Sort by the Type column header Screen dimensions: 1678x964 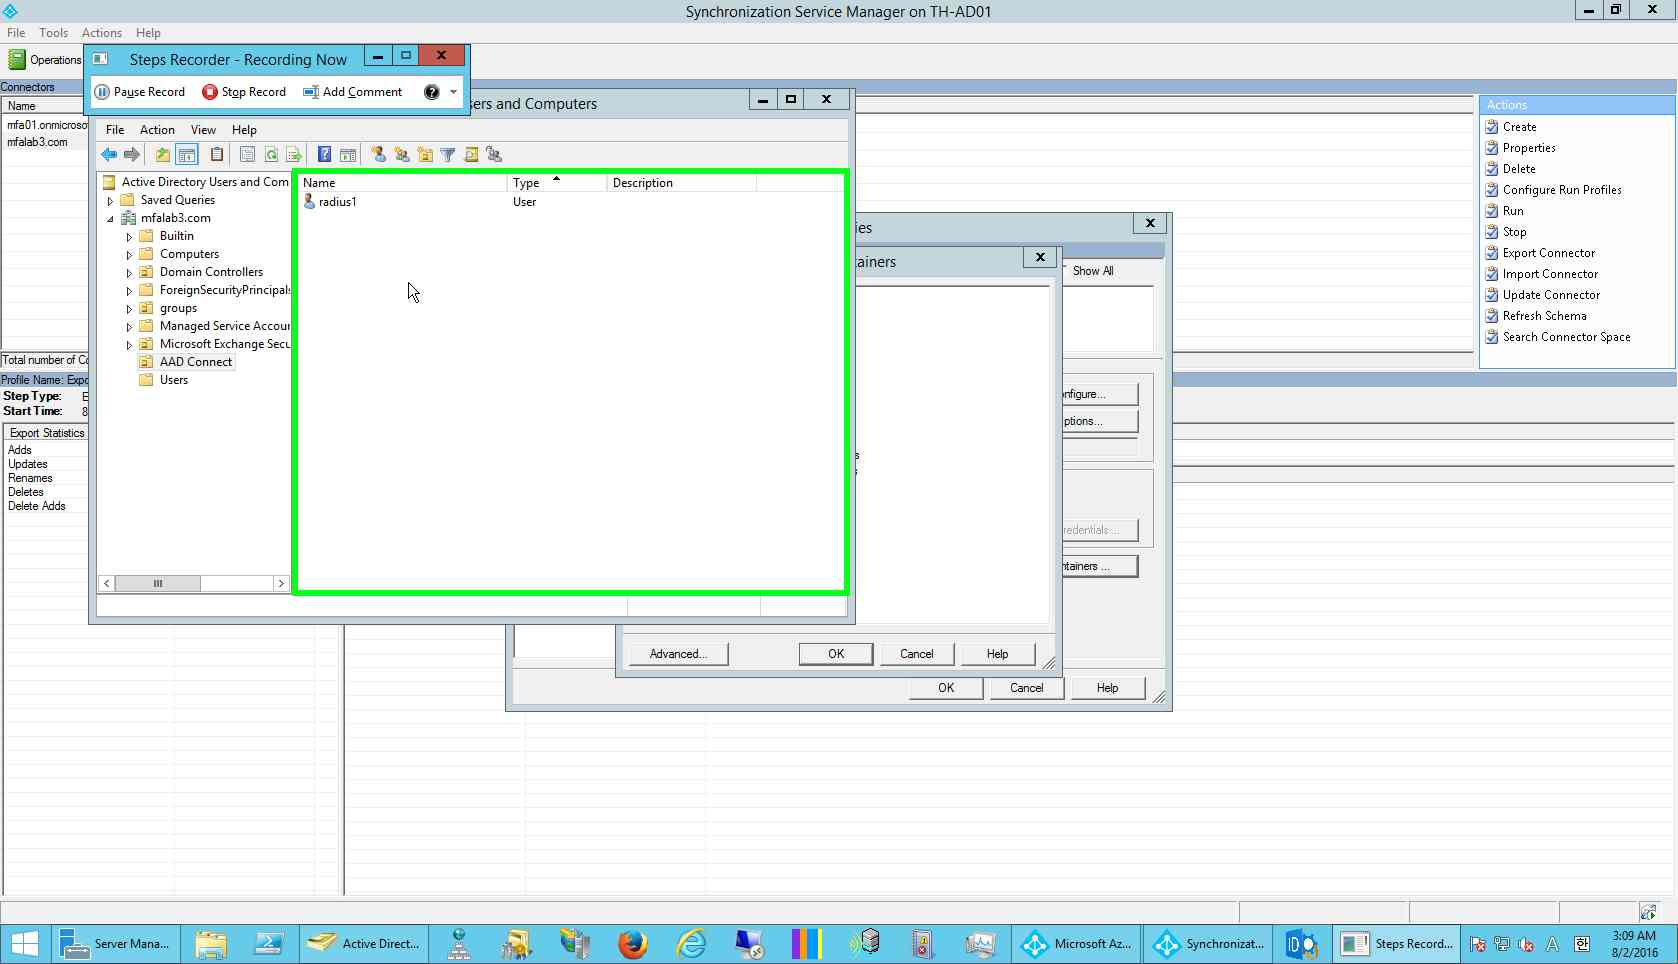pyautogui.click(x=556, y=183)
